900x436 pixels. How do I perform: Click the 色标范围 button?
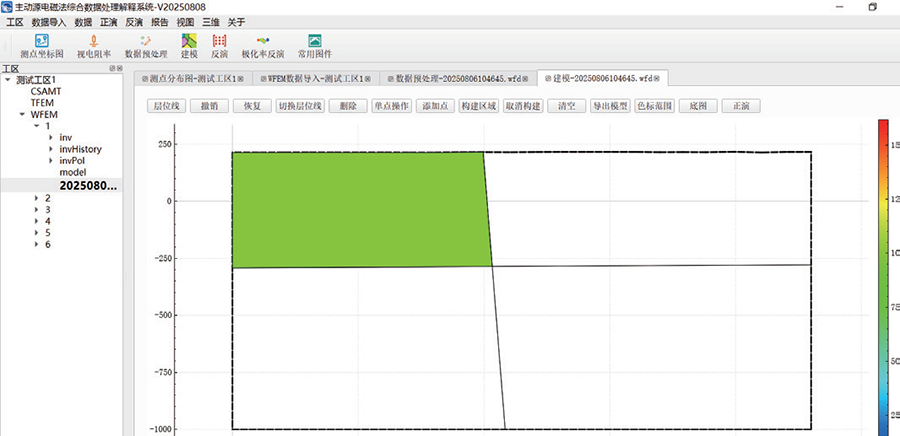655,106
